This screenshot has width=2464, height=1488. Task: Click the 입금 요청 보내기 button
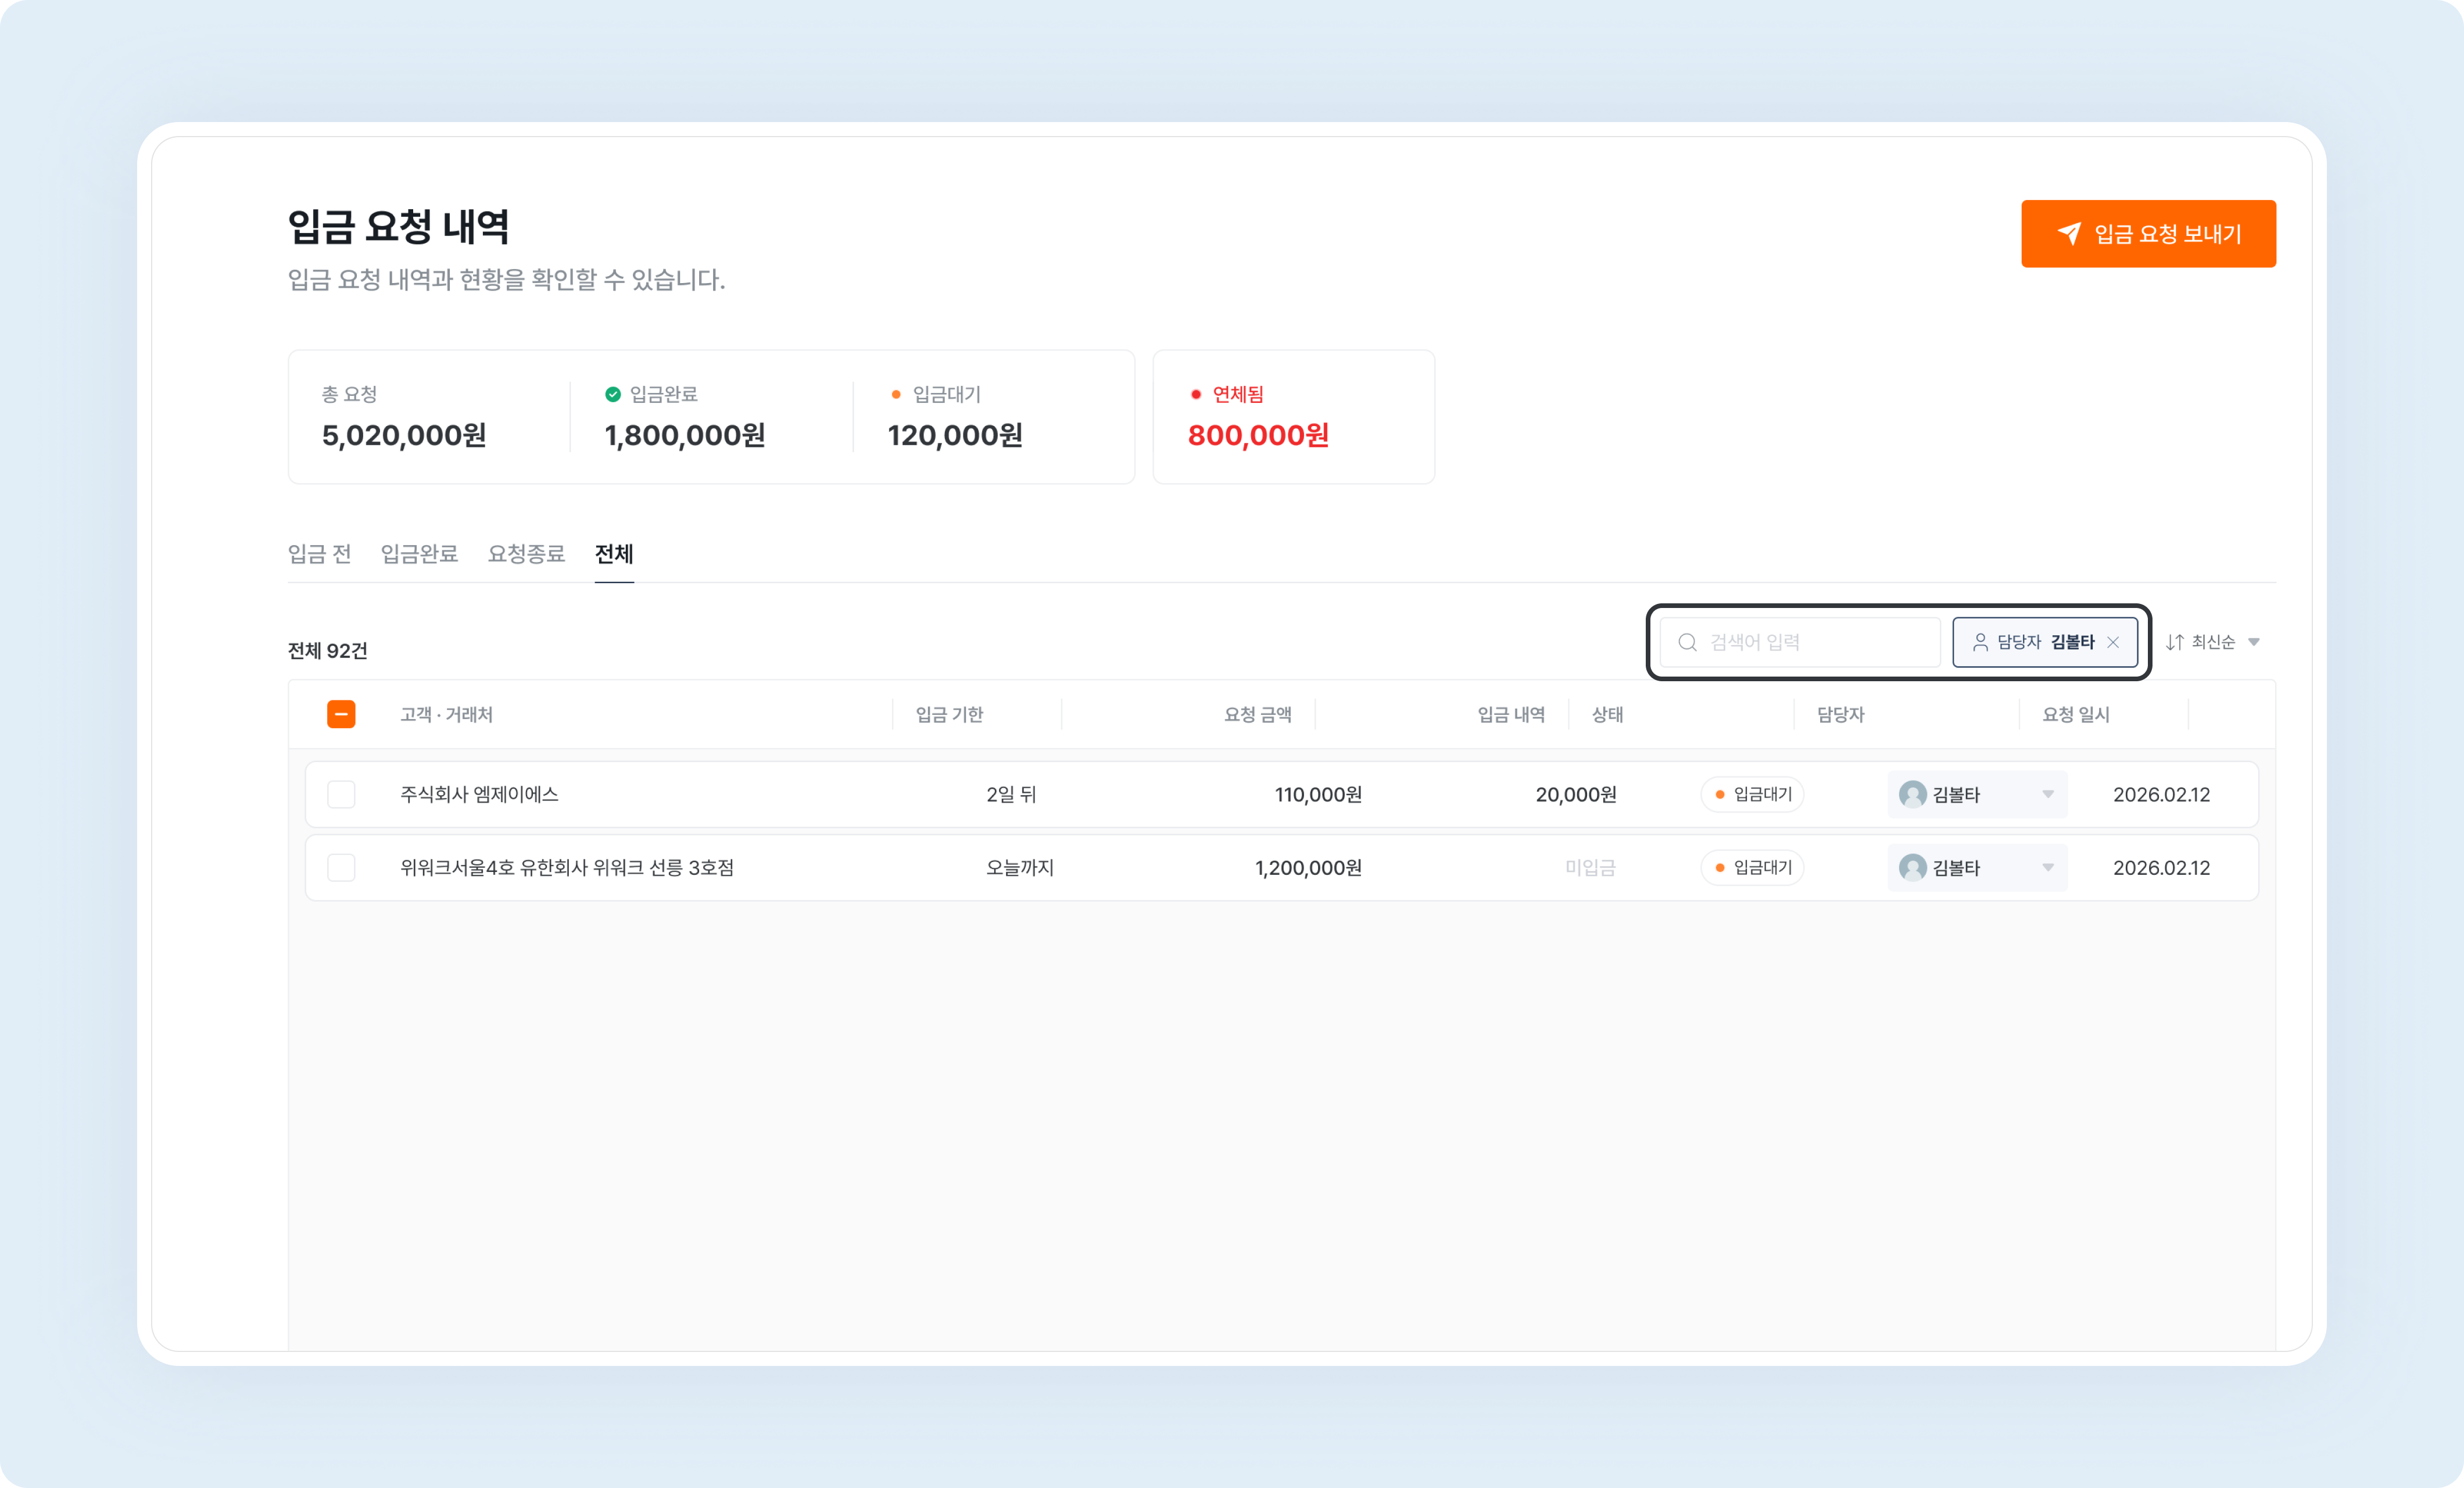tap(2148, 234)
